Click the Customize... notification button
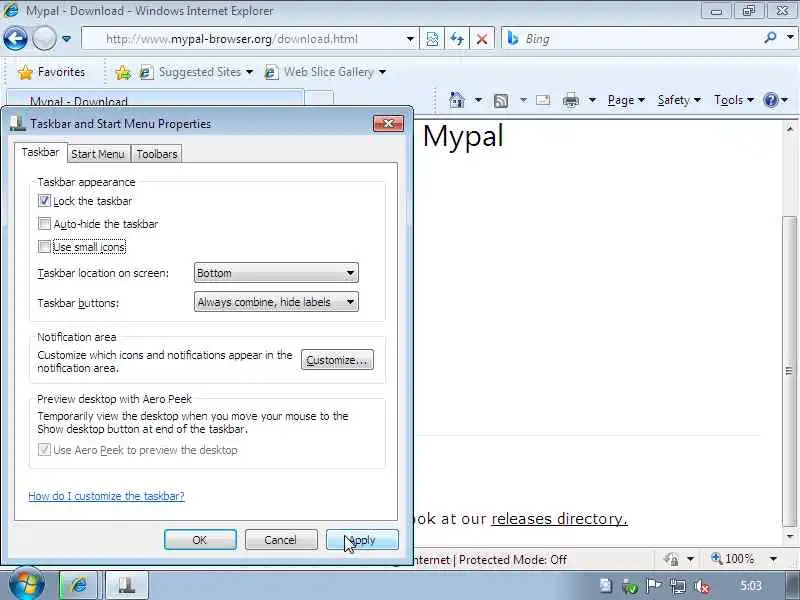Viewport: 800px width, 600px height. click(x=337, y=360)
